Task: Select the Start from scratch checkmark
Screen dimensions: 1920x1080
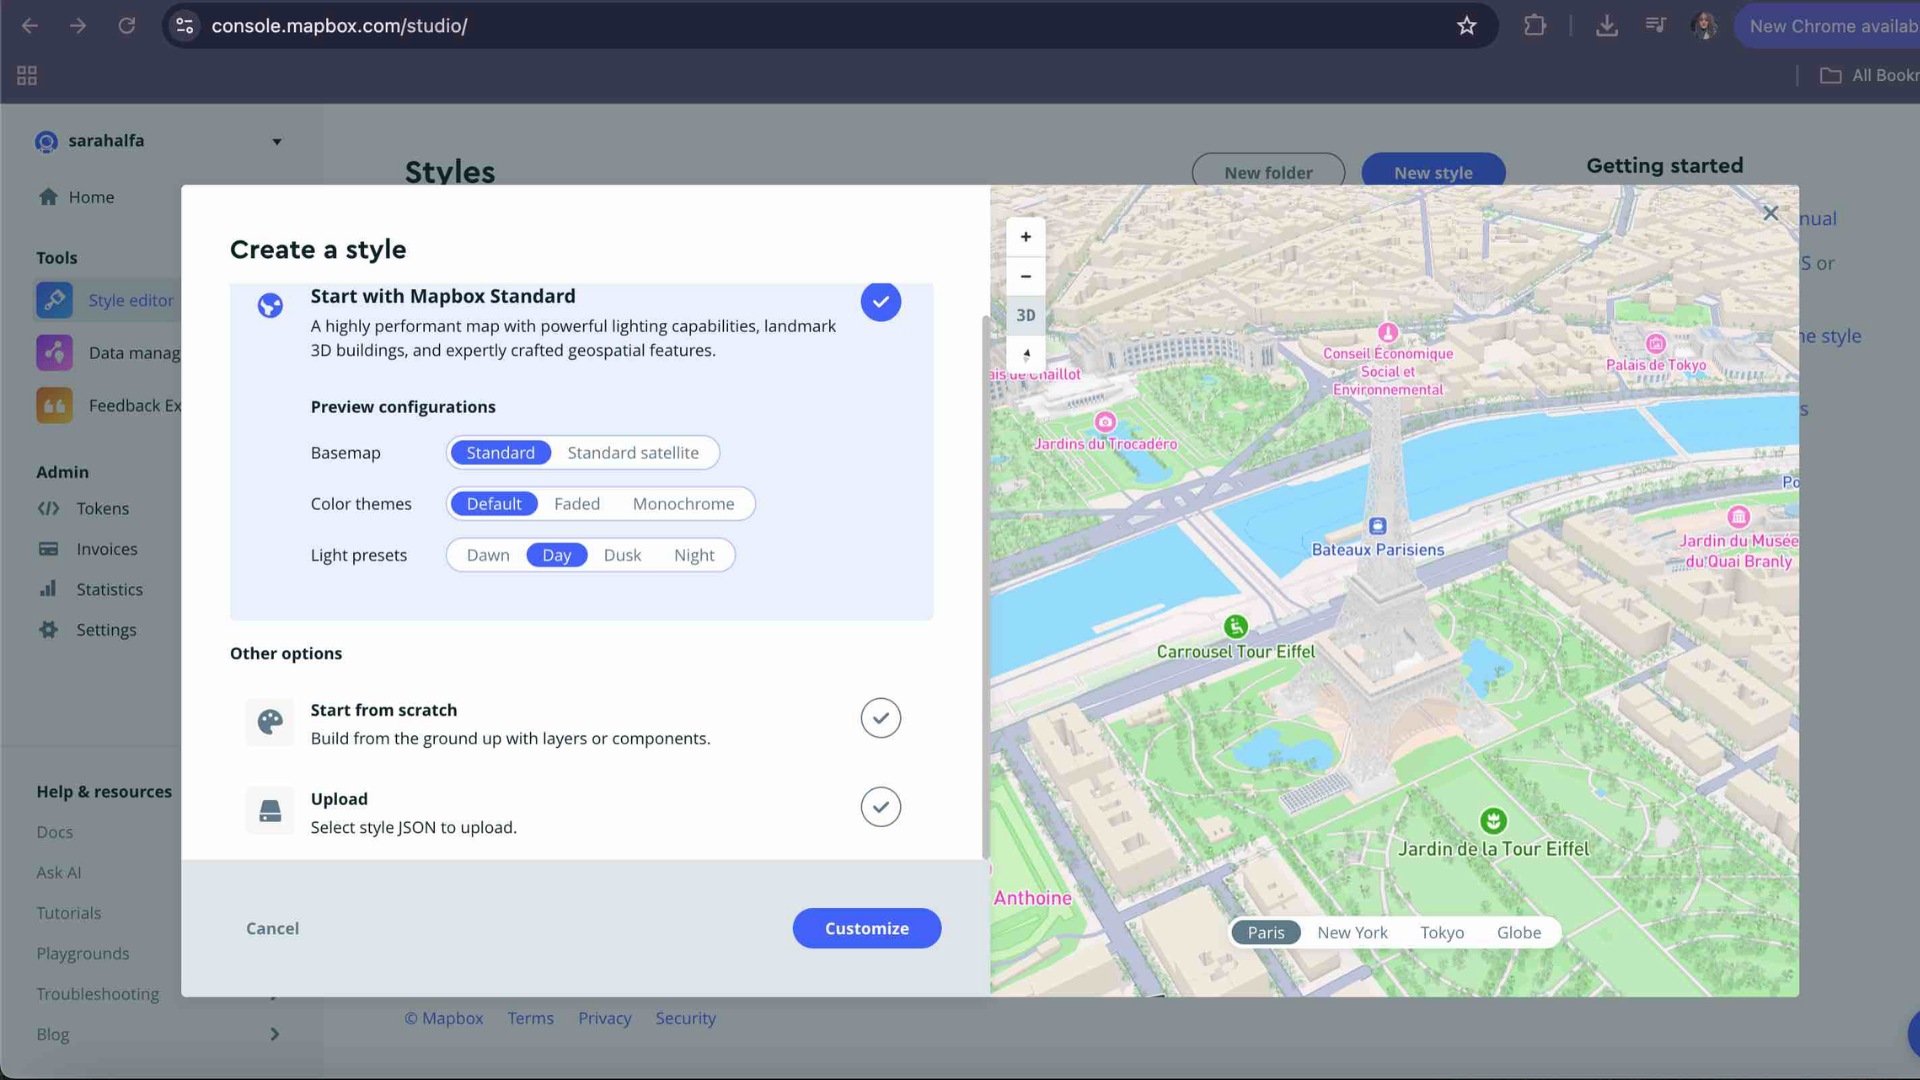Action: point(880,718)
